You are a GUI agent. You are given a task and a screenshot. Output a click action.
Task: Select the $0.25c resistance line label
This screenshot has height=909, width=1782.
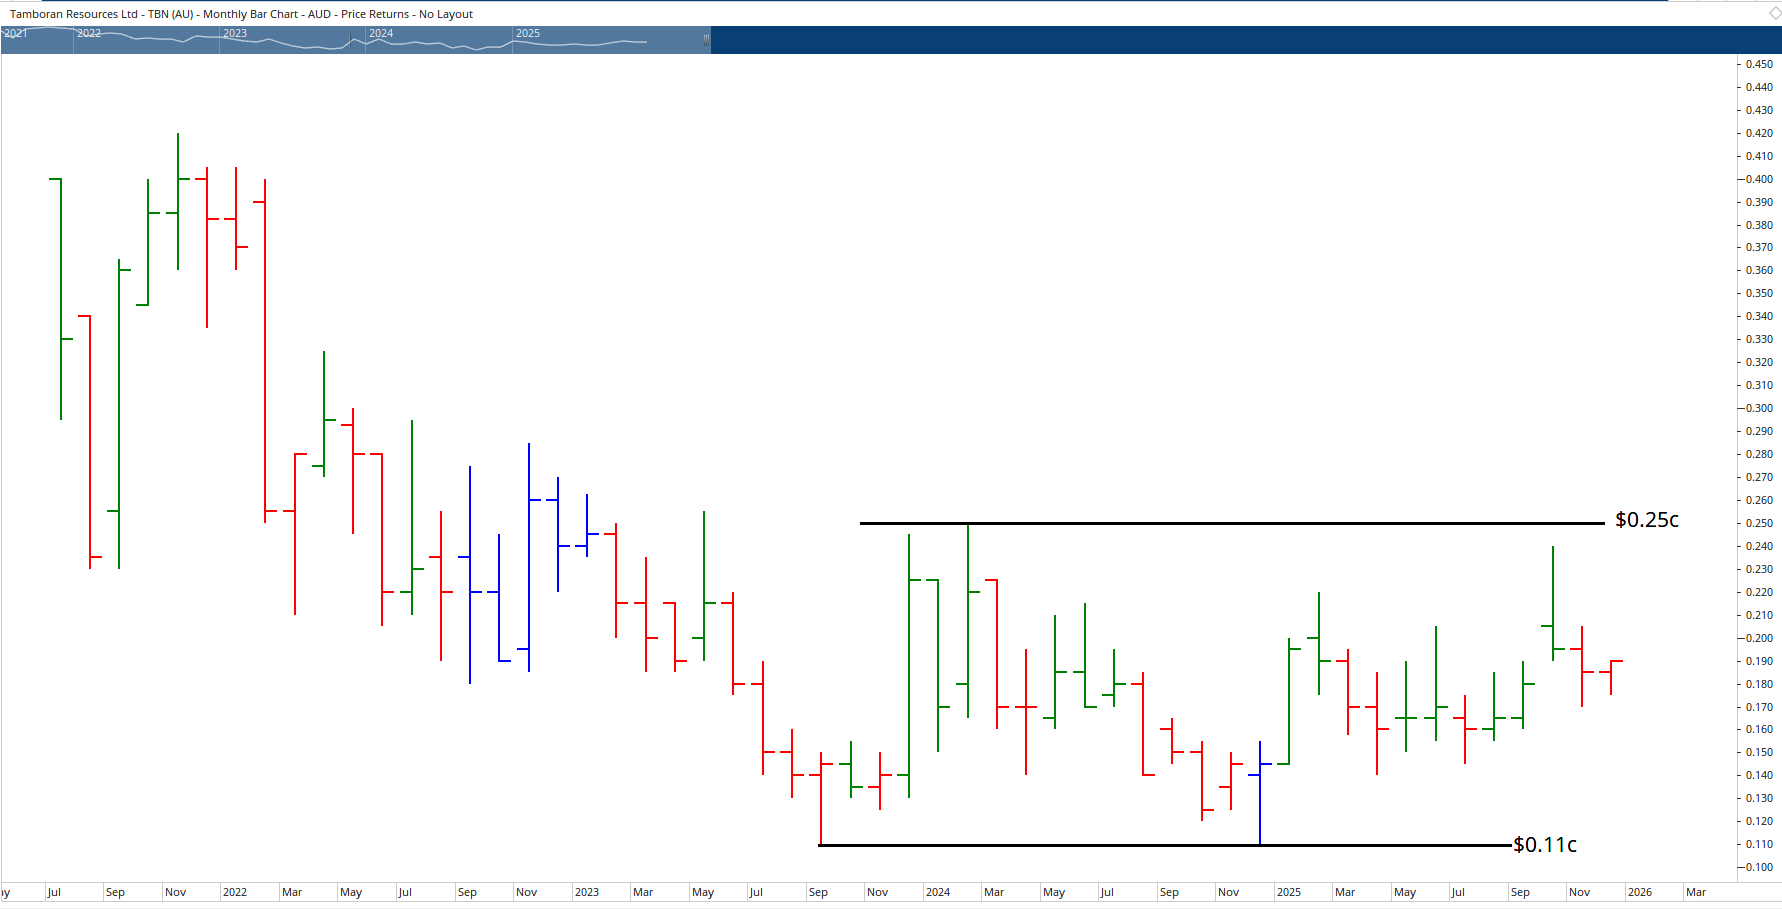pyautogui.click(x=1645, y=519)
